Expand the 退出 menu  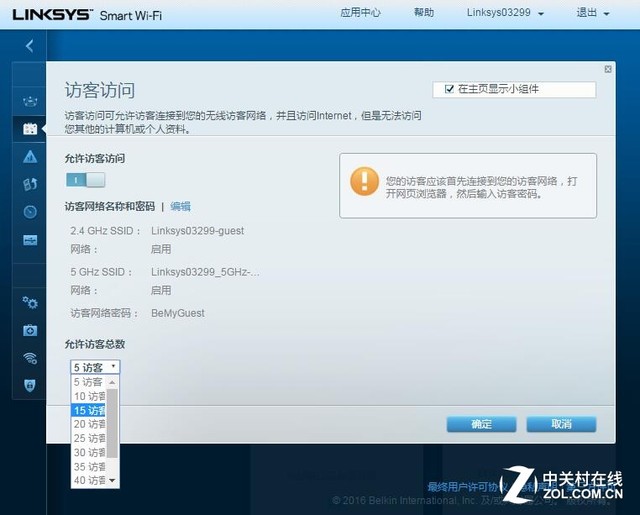point(593,13)
